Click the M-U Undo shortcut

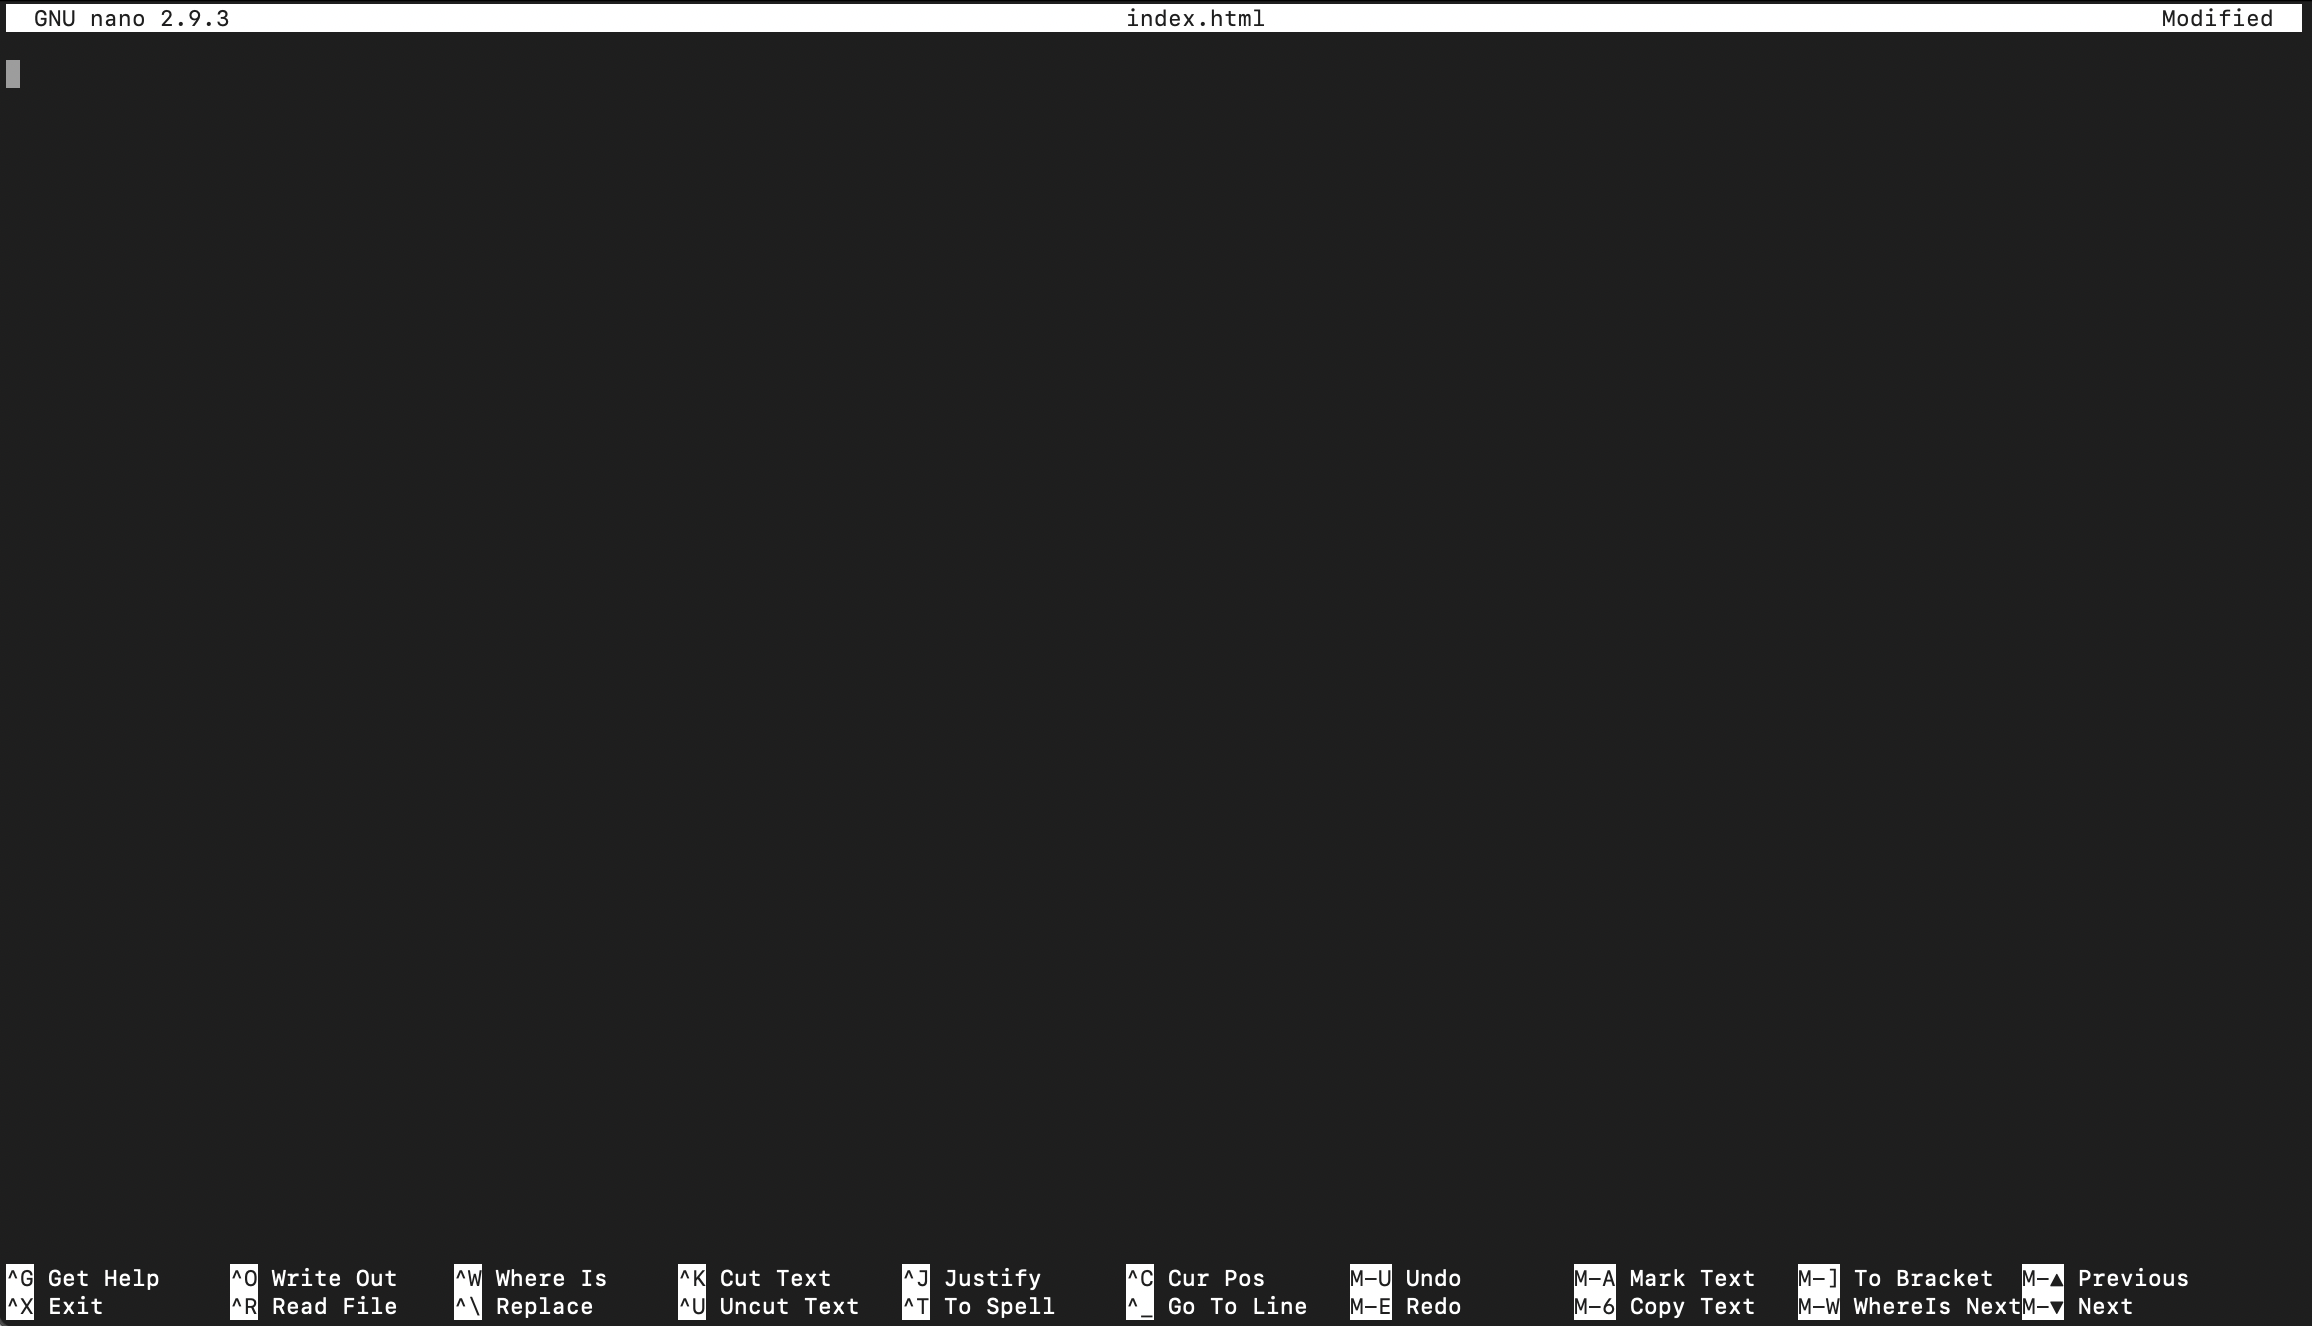(1406, 1278)
